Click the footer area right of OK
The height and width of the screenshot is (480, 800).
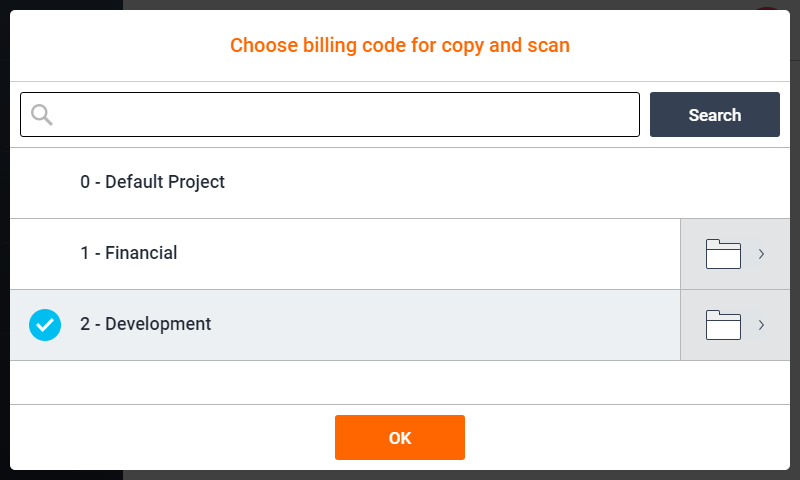pos(630,437)
